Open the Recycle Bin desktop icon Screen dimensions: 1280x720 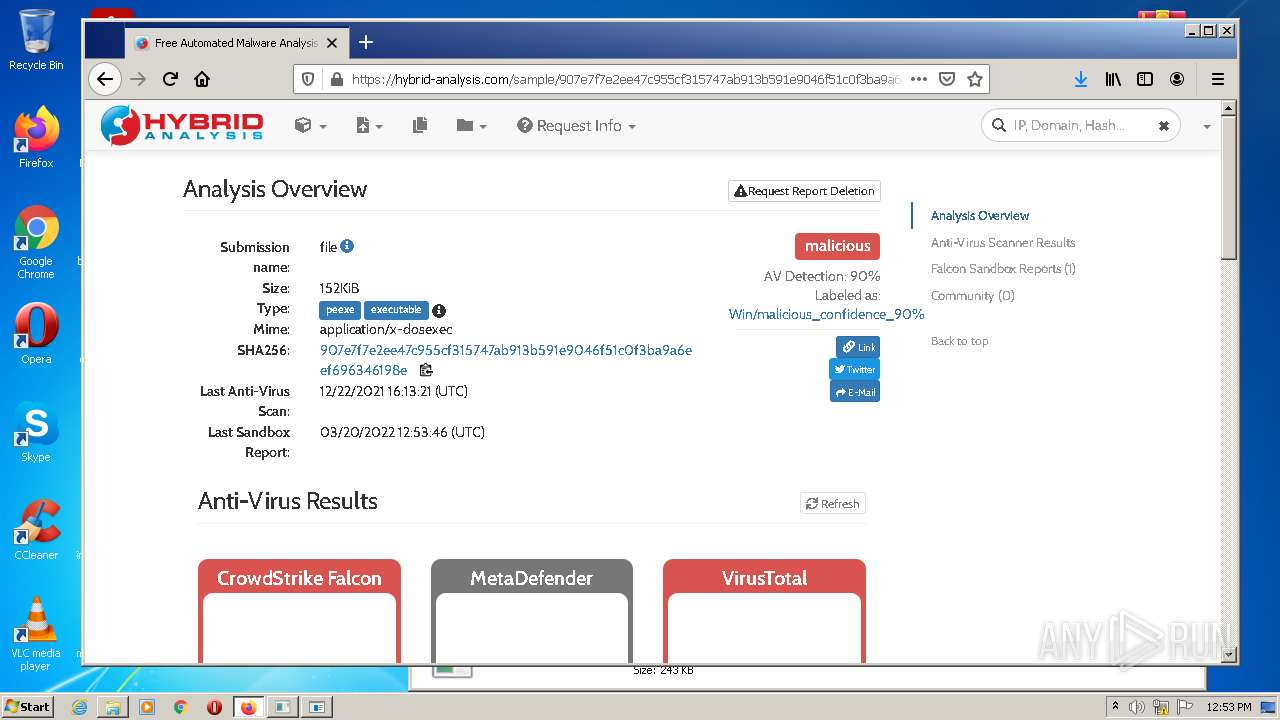point(36,40)
